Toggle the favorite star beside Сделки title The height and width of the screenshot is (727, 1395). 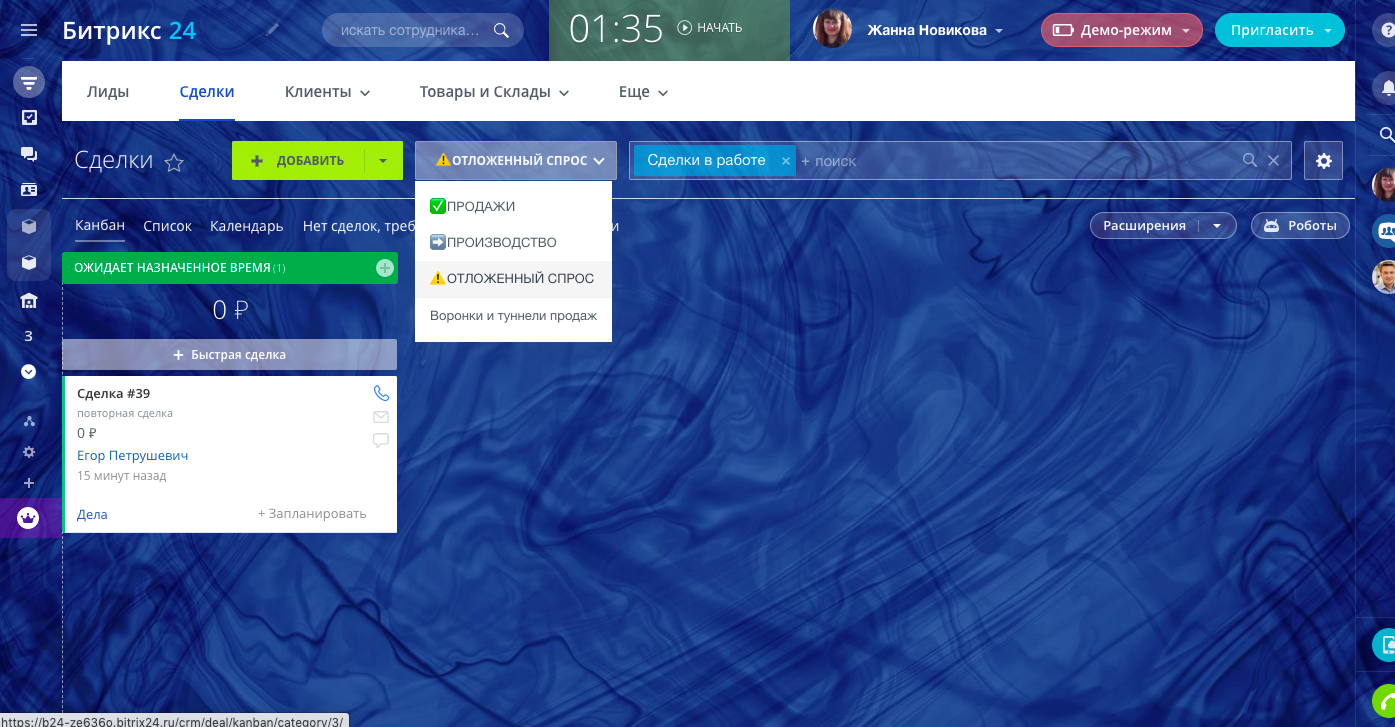pos(174,162)
